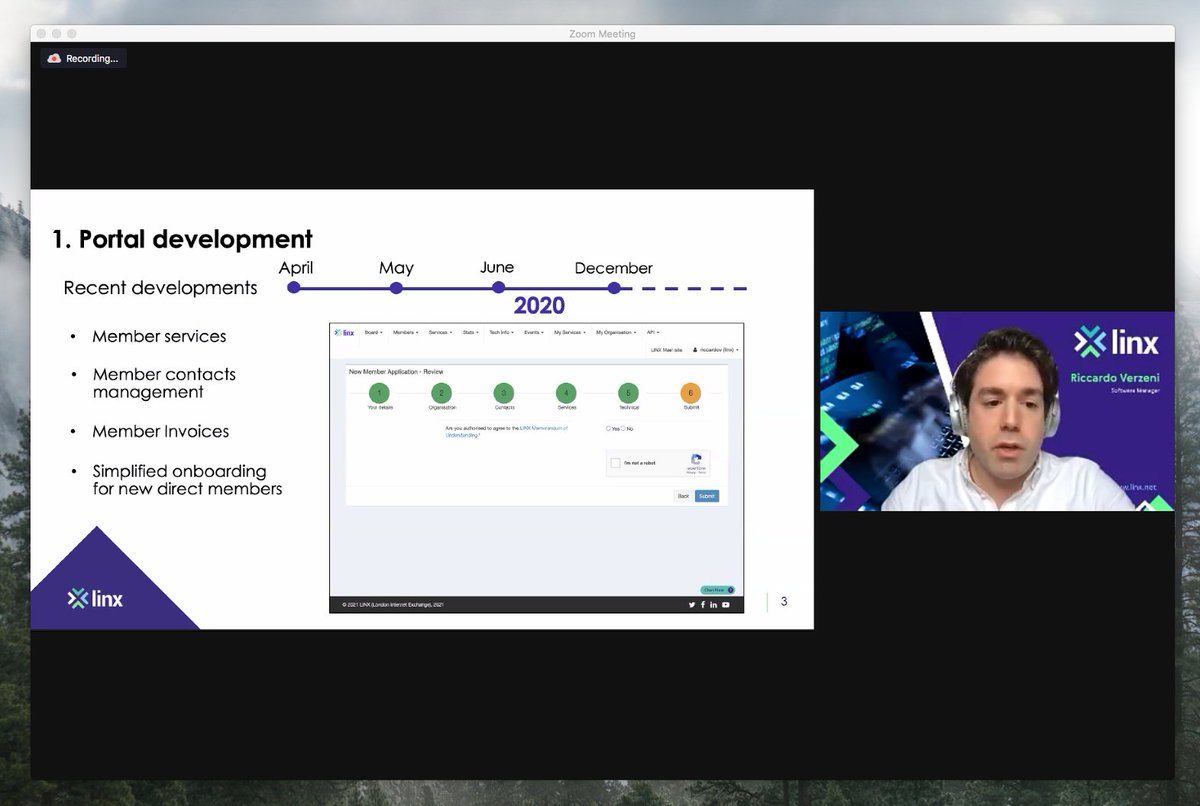Open the Events dropdown menu
Image resolution: width=1200 pixels, height=806 pixels.
click(533, 332)
